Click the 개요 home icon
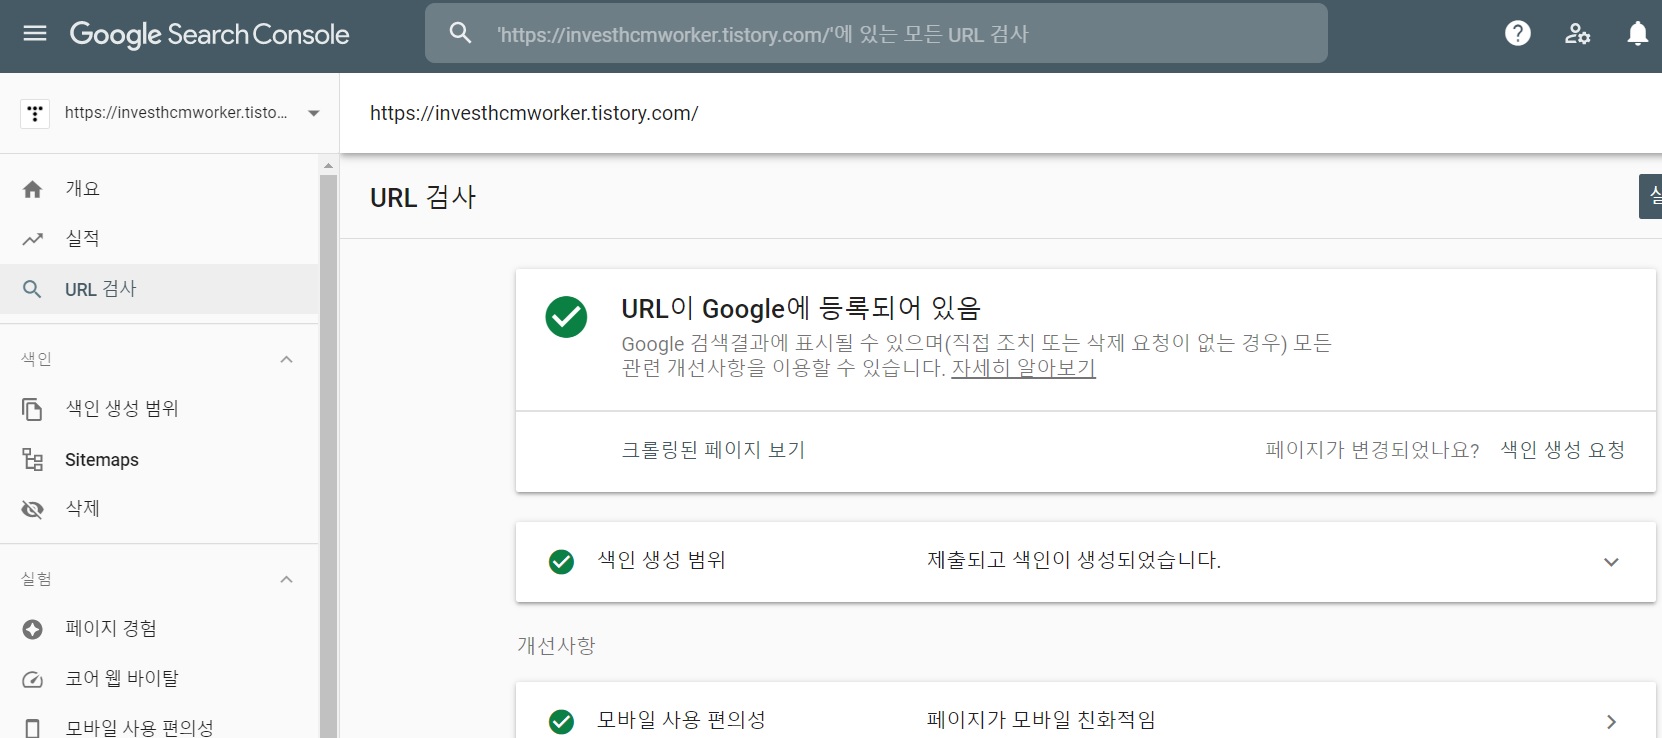 click(33, 189)
